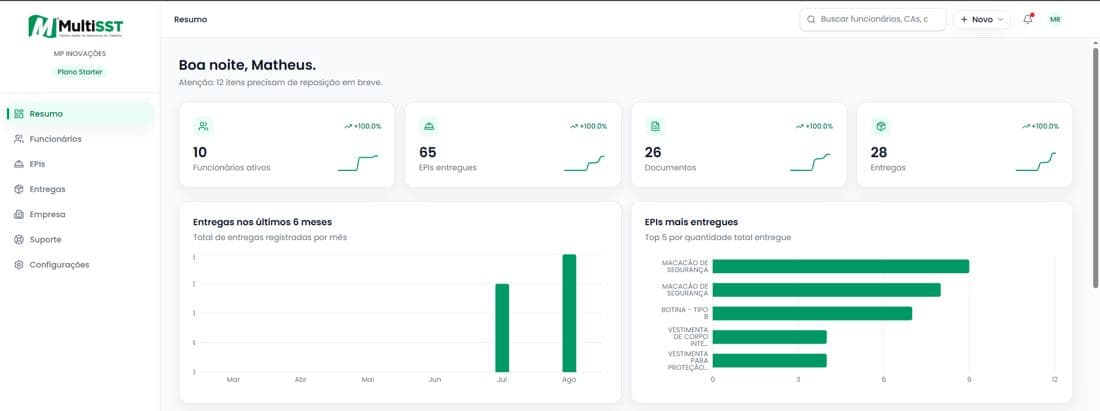
Task: Click the value 65 on EPIs entregues
Action: click(427, 152)
